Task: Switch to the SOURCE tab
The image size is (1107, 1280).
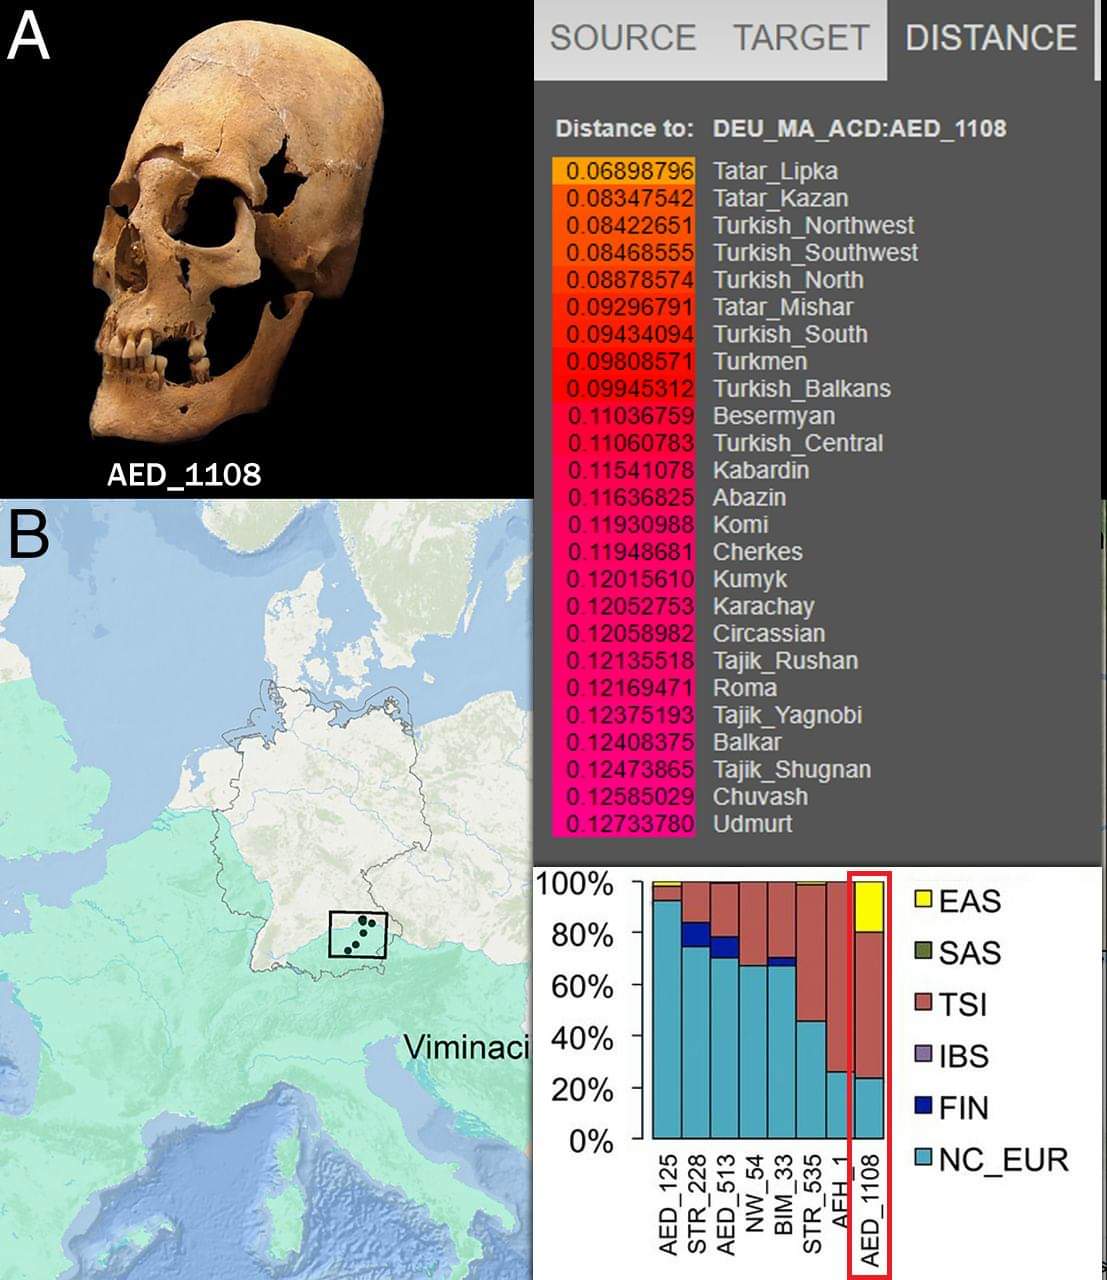Action: coord(622,39)
